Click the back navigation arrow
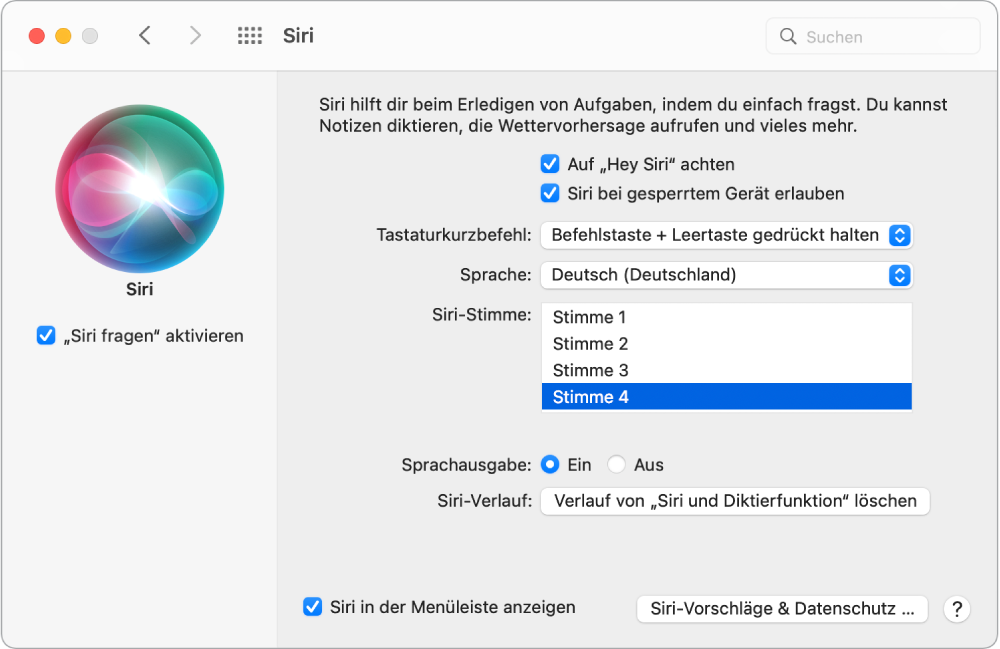Screen dimensions: 1000x649 pos(145,35)
